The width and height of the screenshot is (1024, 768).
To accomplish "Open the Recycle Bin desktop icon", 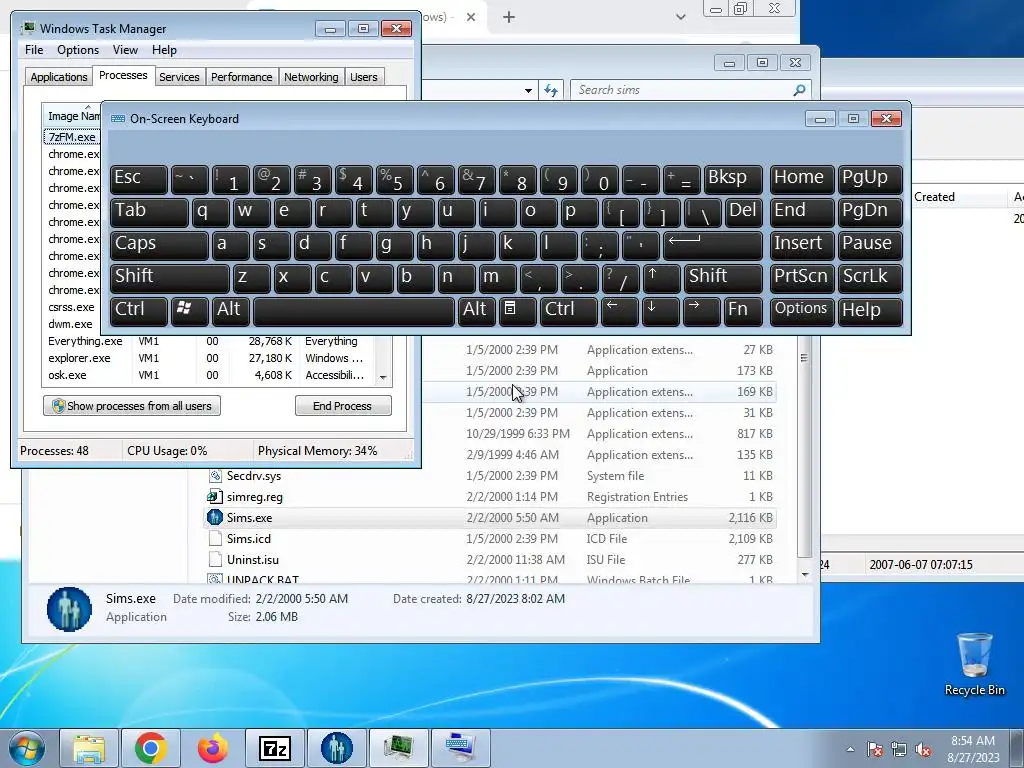I will (974, 664).
